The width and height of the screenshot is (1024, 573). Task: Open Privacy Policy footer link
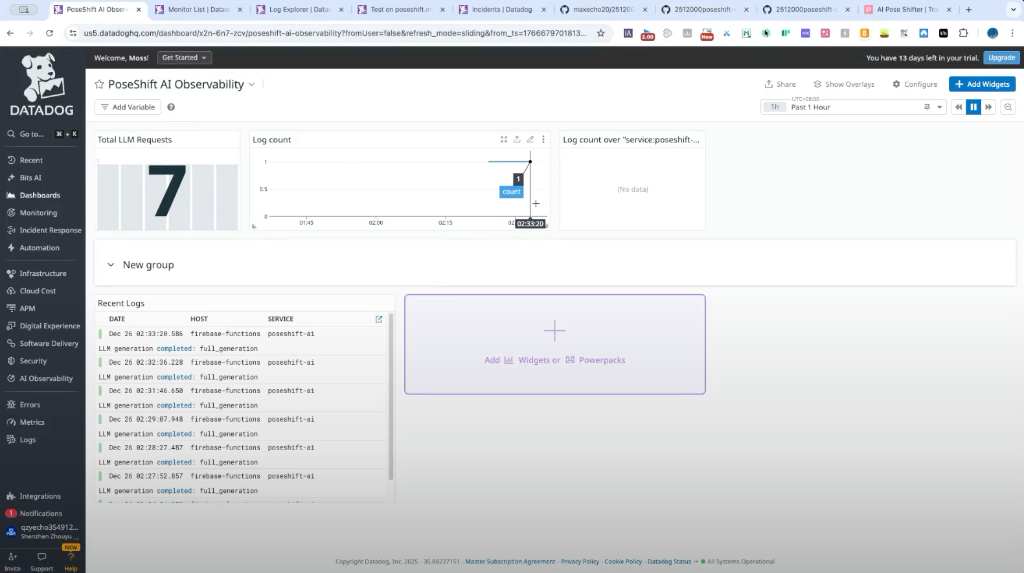click(x=580, y=561)
